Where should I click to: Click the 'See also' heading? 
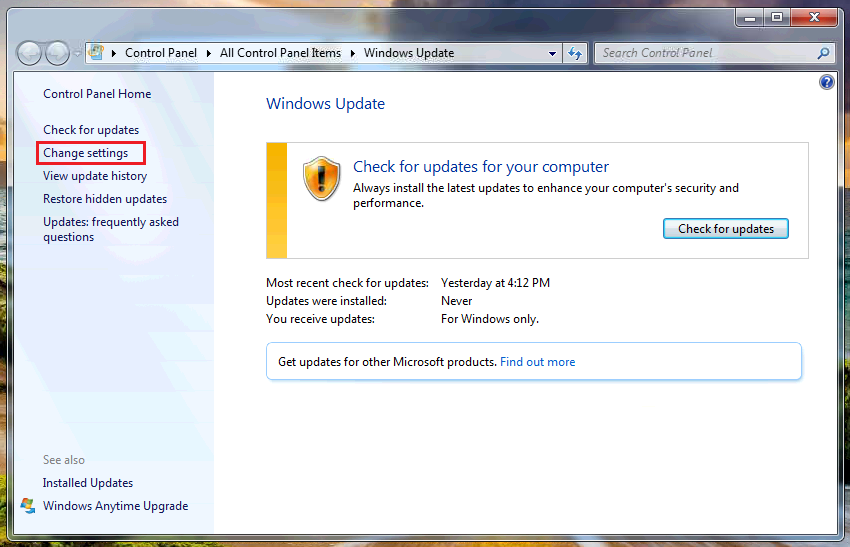tap(64, 460)
